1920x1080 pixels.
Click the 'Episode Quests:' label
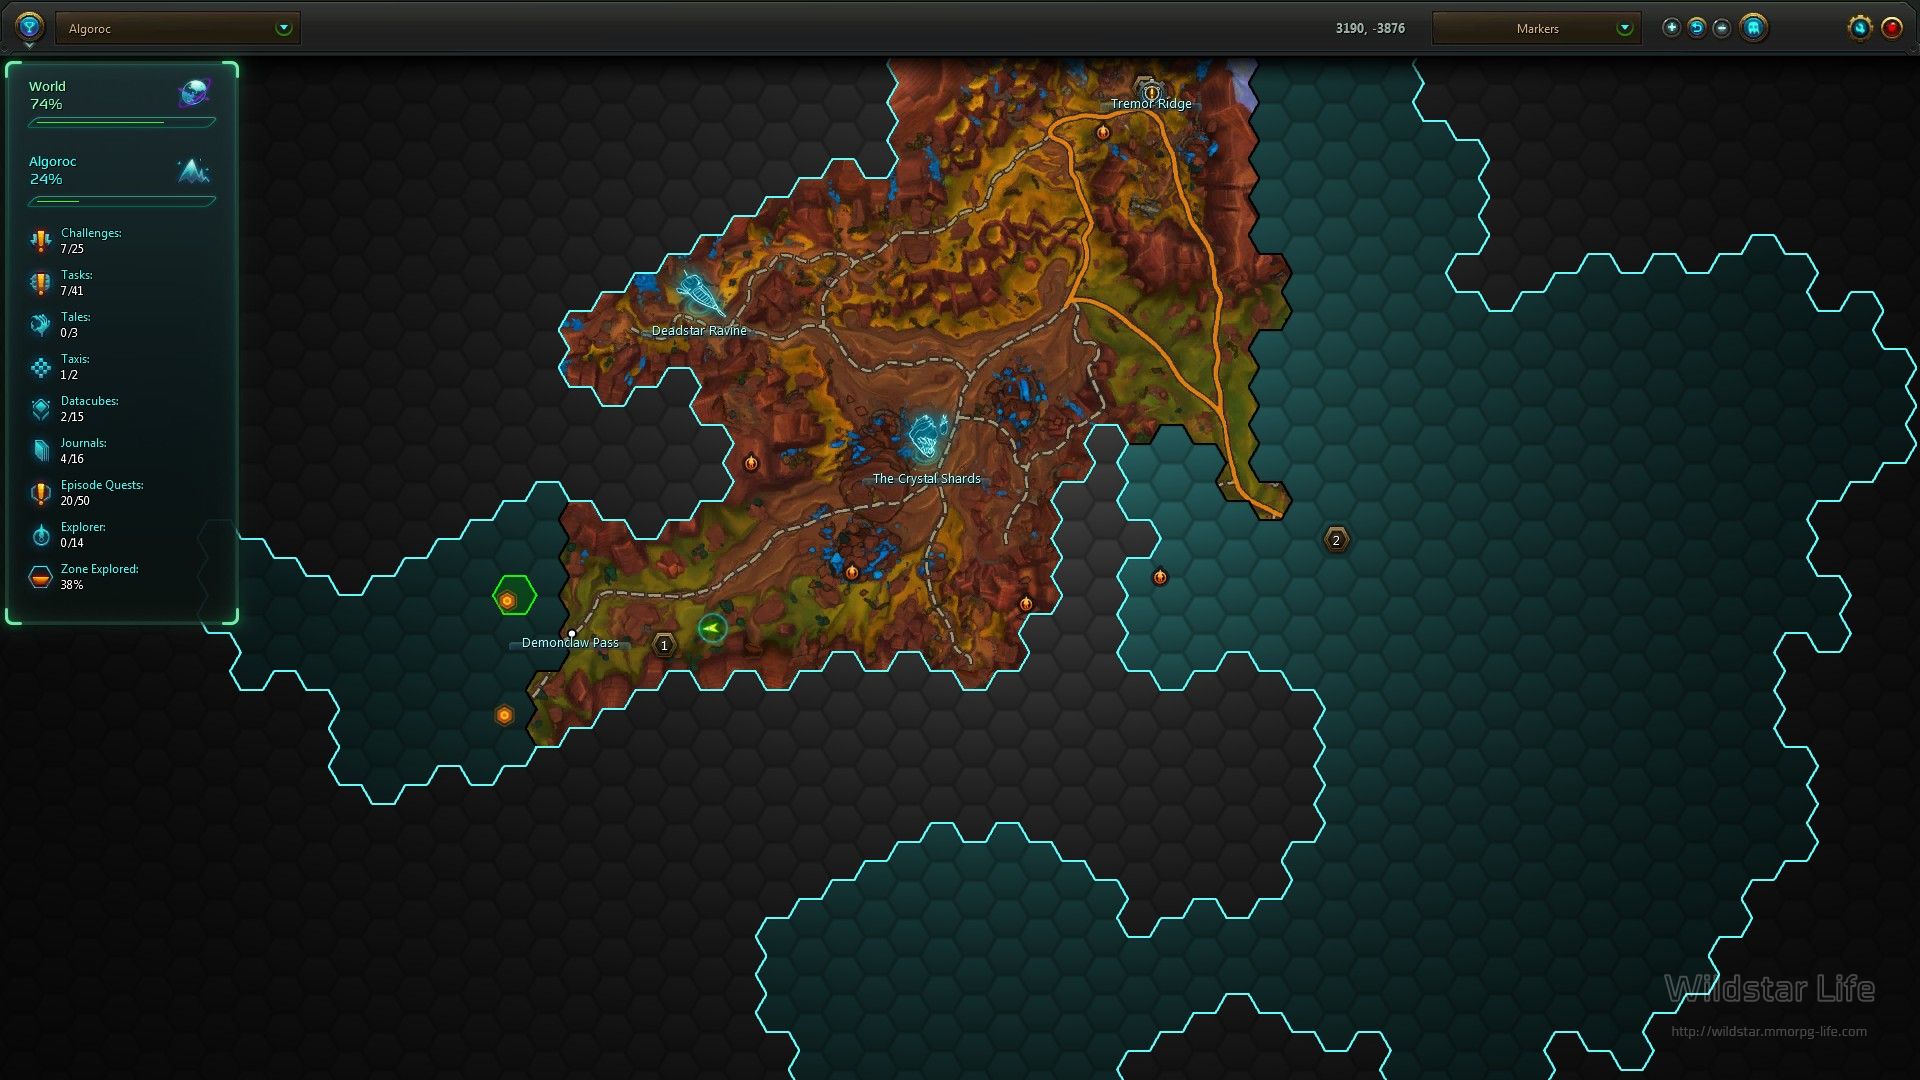(102, 485)
